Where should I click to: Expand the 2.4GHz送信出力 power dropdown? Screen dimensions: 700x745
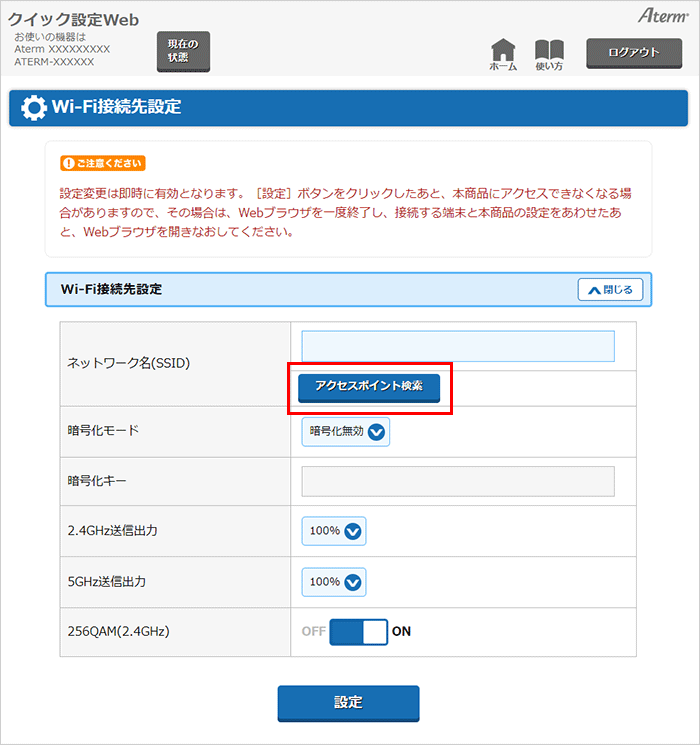tap(334, 531)
